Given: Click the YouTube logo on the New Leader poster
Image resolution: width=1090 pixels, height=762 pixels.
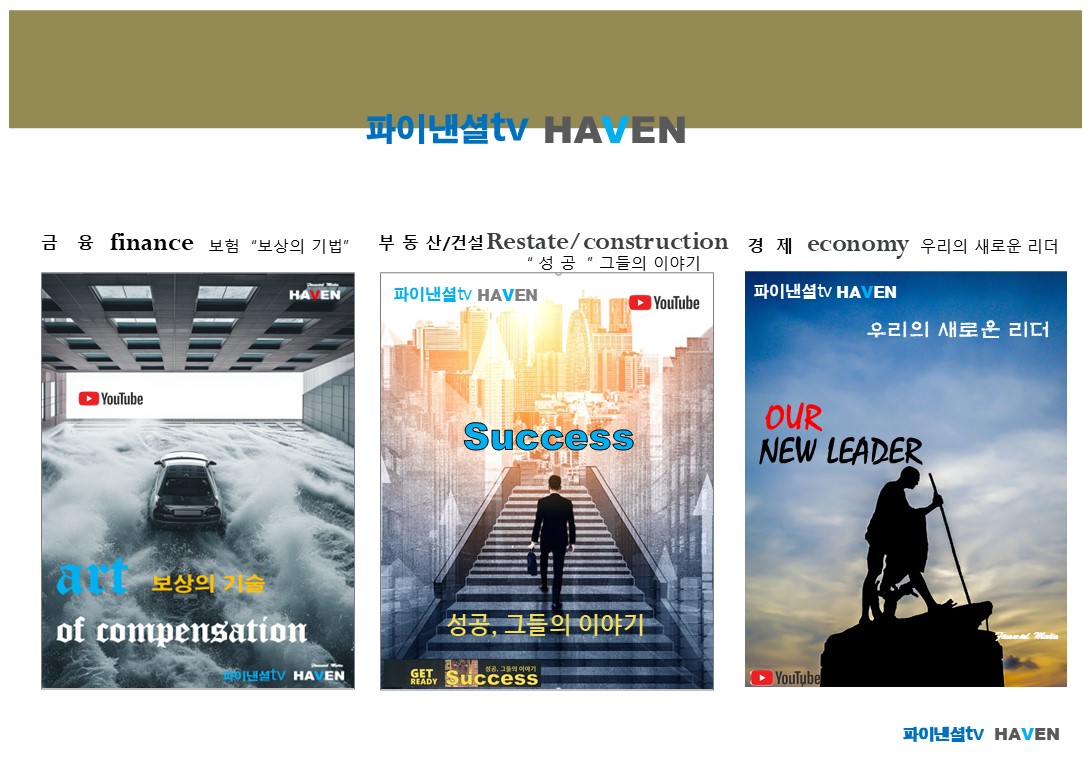Looking at the screenshot, I should [785, 678].
